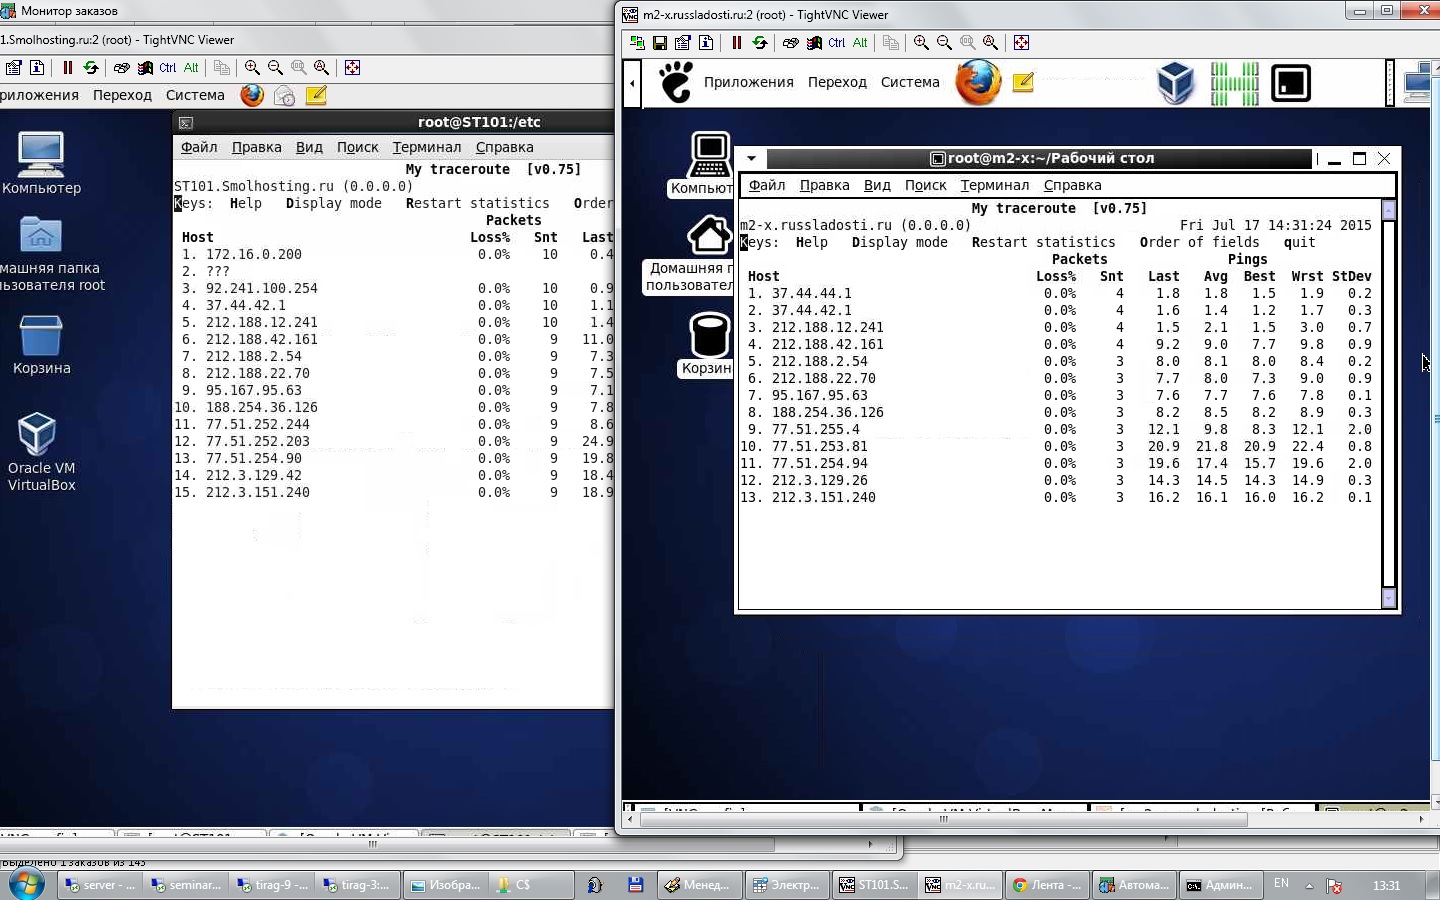Switch m2-x VNC viewer to full screen
Viewport: 1440px width, 900px height.
1022,43
